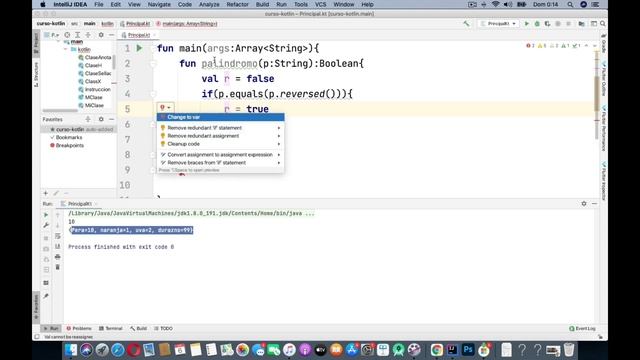Open the Principal run configuration dropdown
Screen dimensions: 640x360
498,24
